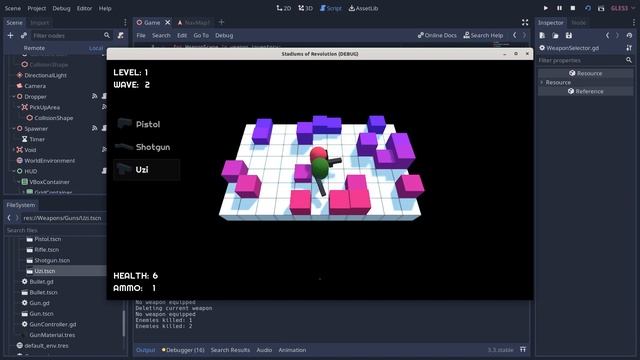Open Search Help

tap(483, 35)
